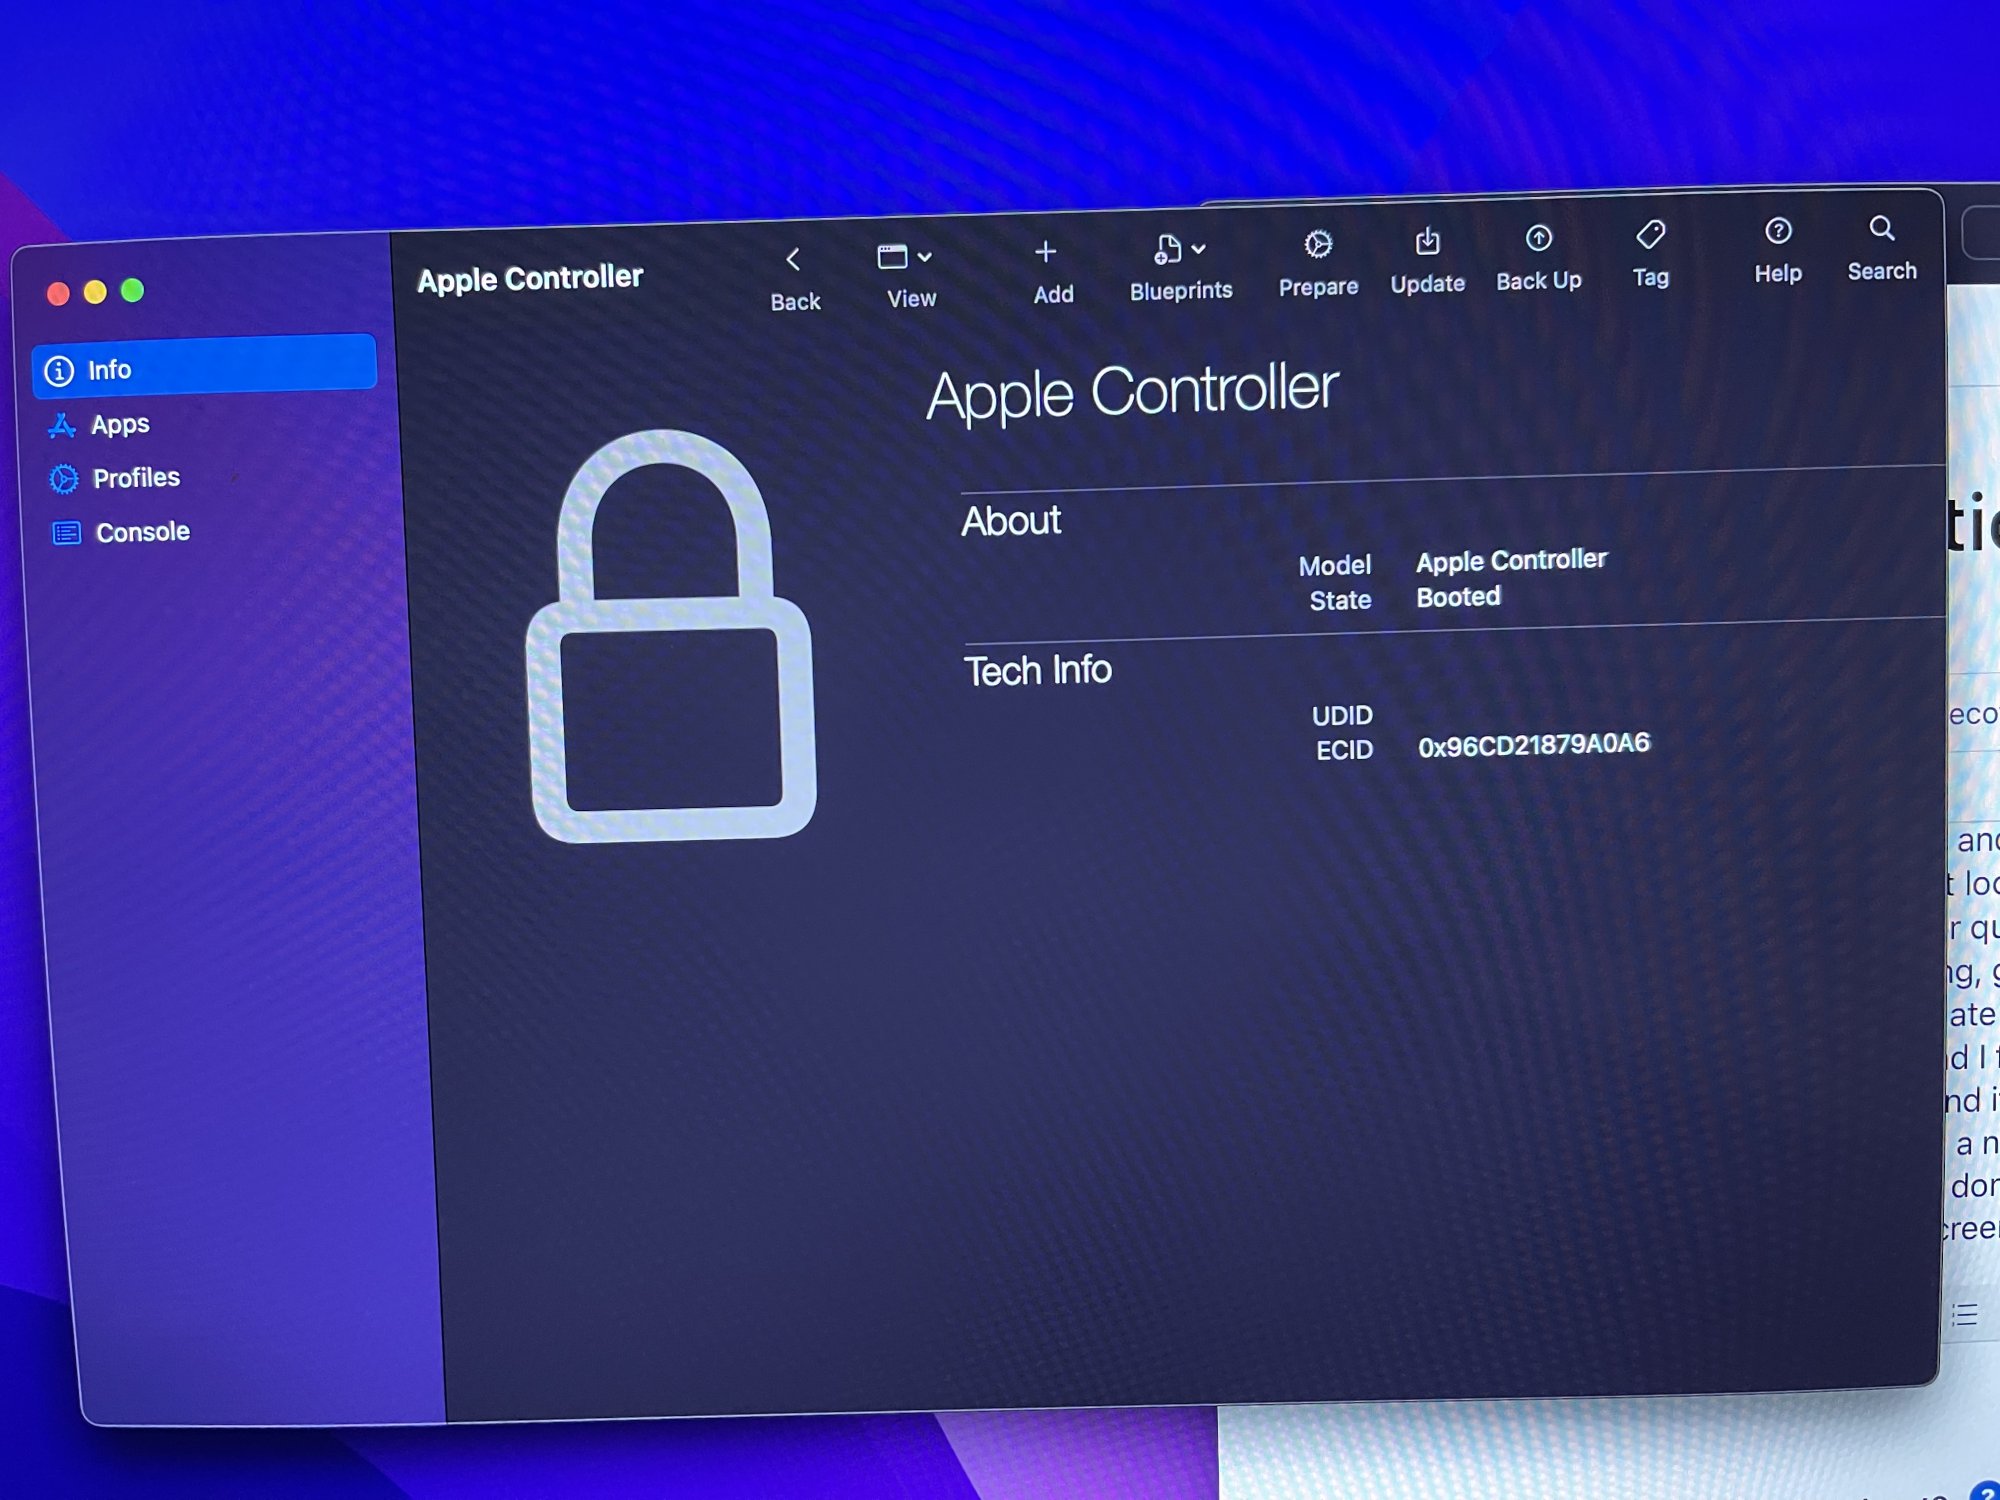Expand the View dropdown chevron

tap(925, 257)
